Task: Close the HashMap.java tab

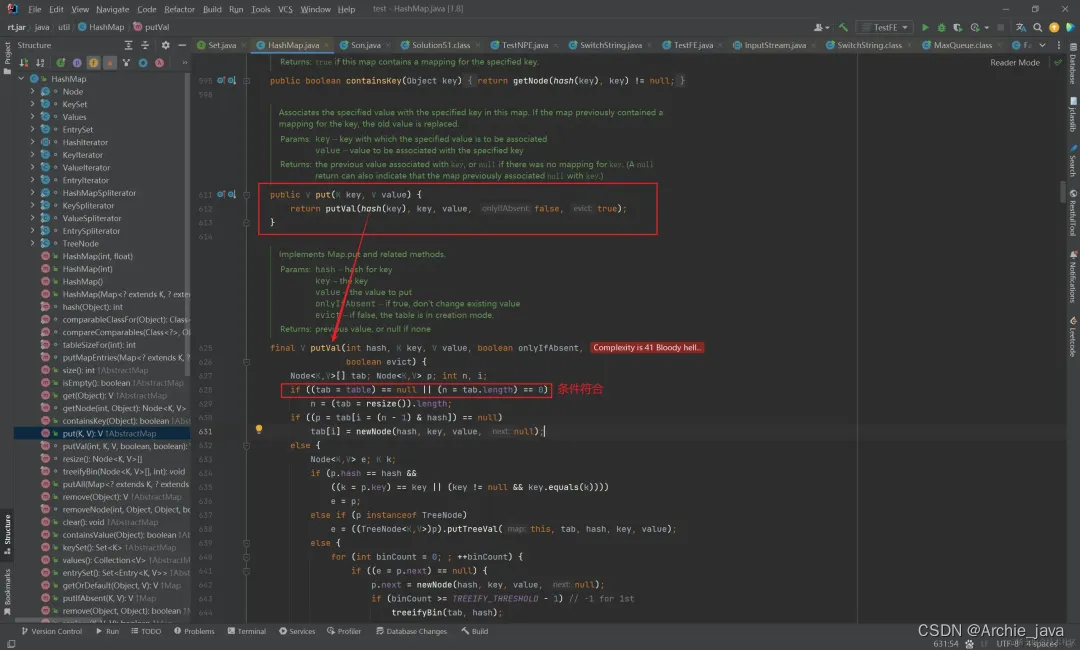Action: coord(326,45)
